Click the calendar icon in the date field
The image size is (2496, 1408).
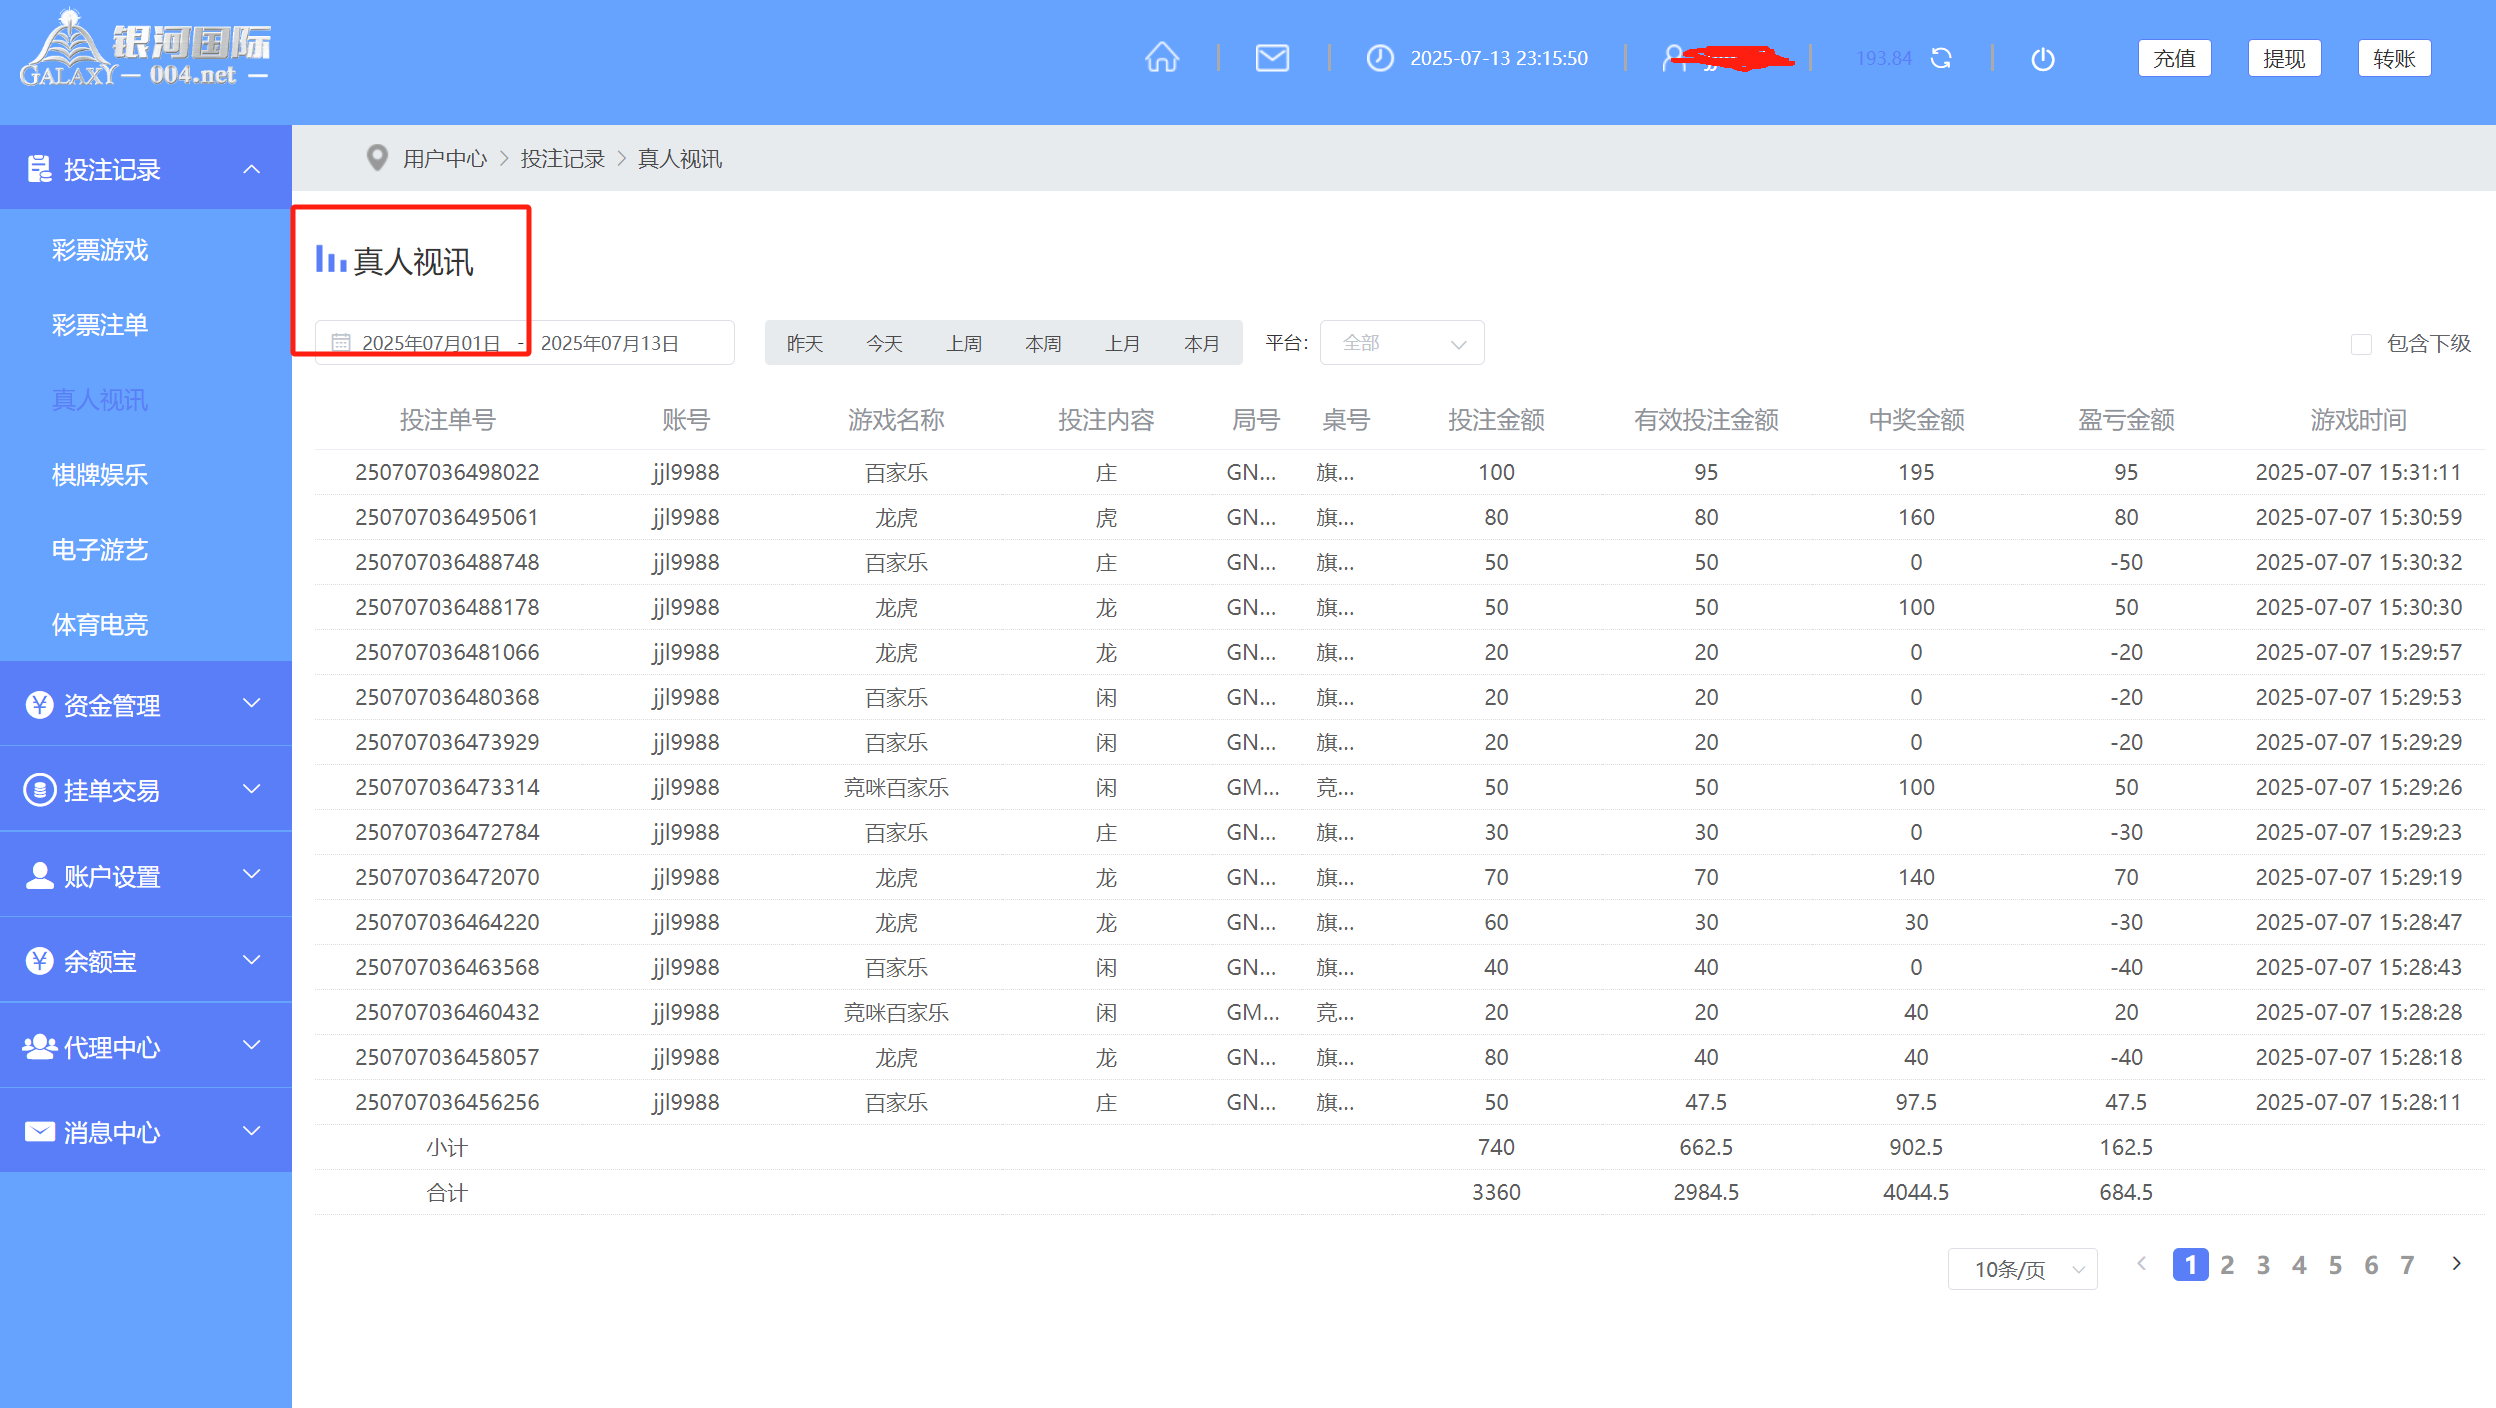coord(341,343)
